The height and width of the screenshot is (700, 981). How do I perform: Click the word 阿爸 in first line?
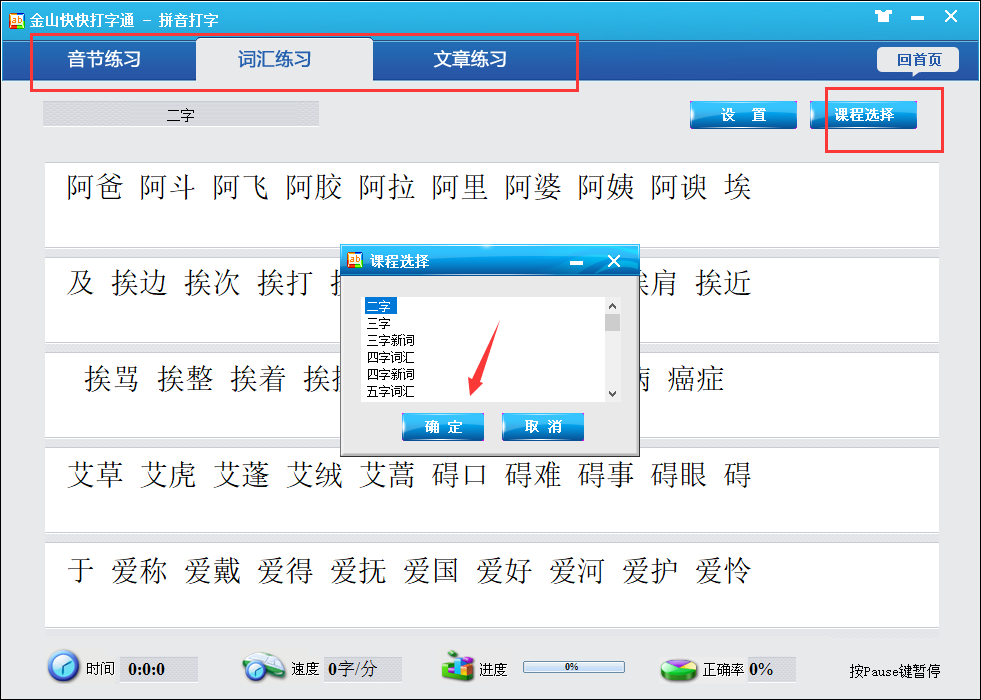(94, 187)
